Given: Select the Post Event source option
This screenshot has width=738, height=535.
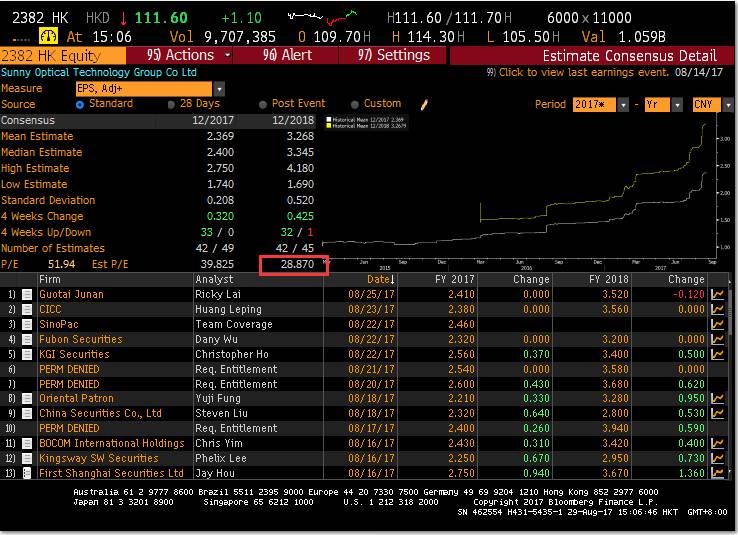Looking at the screenshot, I should [263, 104].
